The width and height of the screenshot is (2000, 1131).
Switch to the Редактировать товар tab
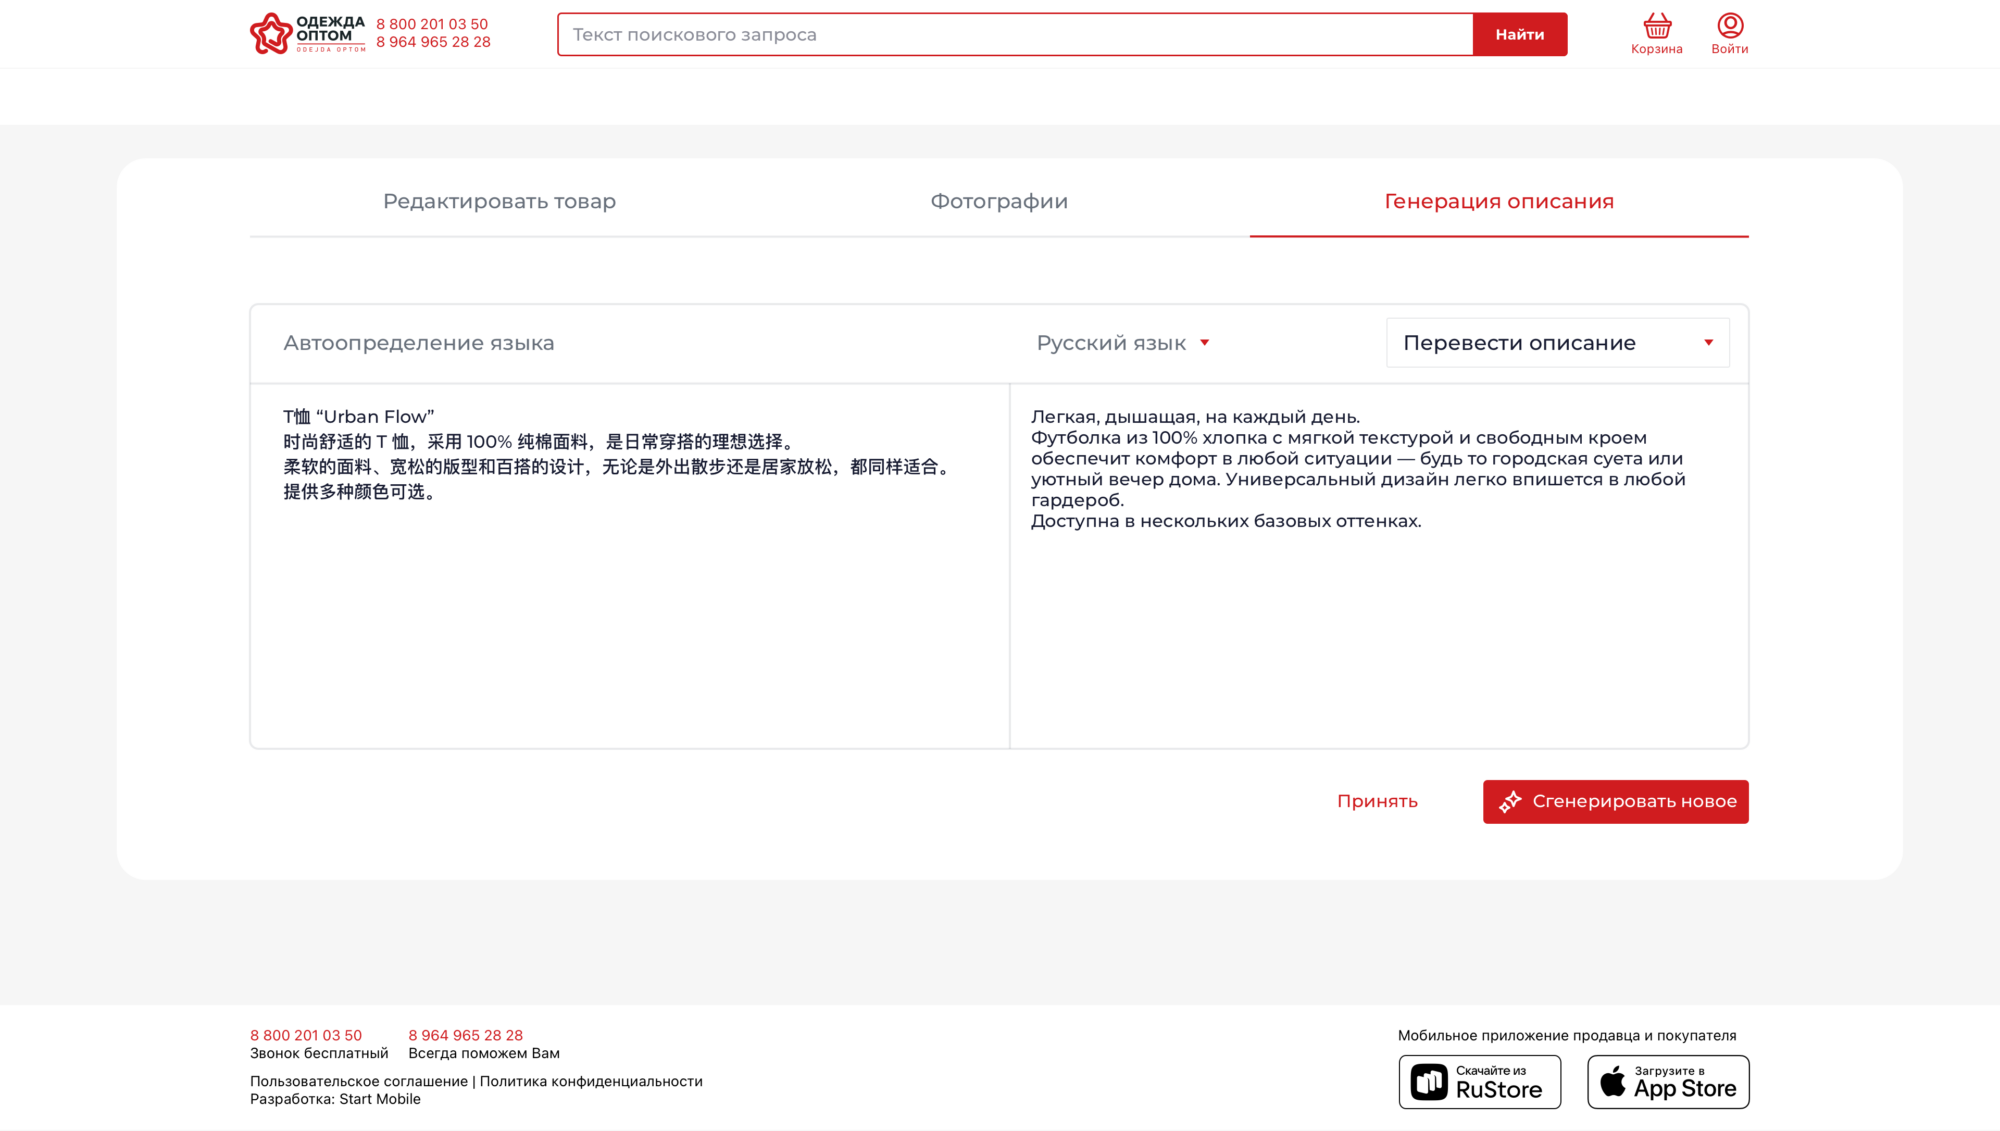click(499, 201)
